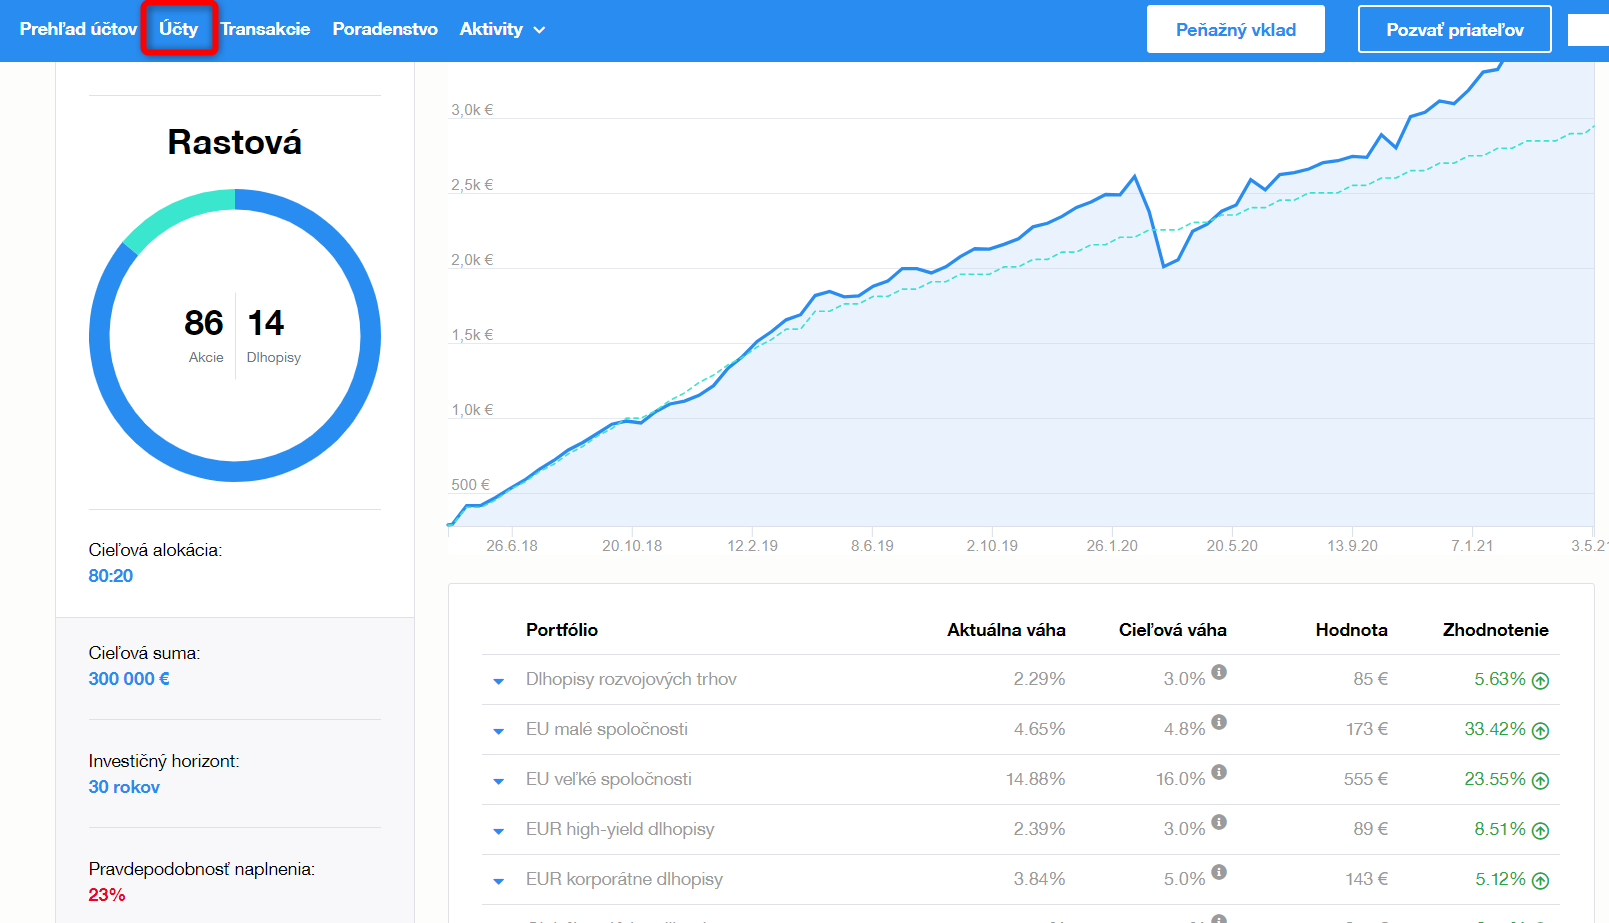Viewport: 1609px width, 923px height.
Task: Expand the Dlhopisy rozvojových trhov row
Action: (498, 681)
